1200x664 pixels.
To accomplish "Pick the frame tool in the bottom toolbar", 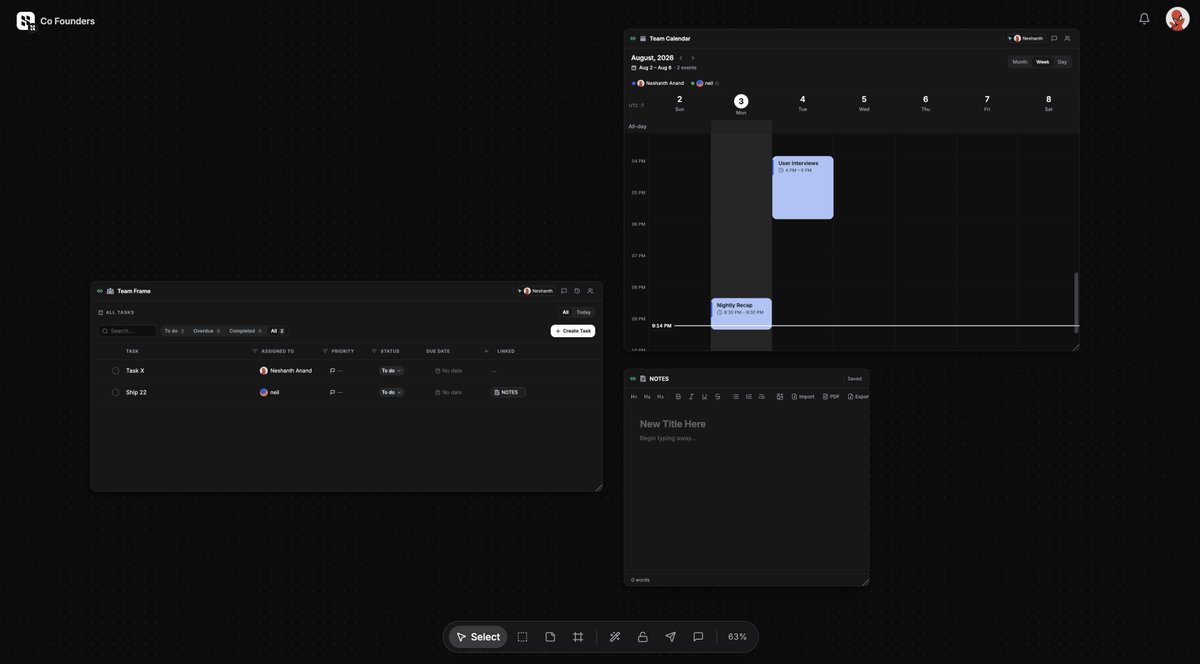I will (578, 637).
